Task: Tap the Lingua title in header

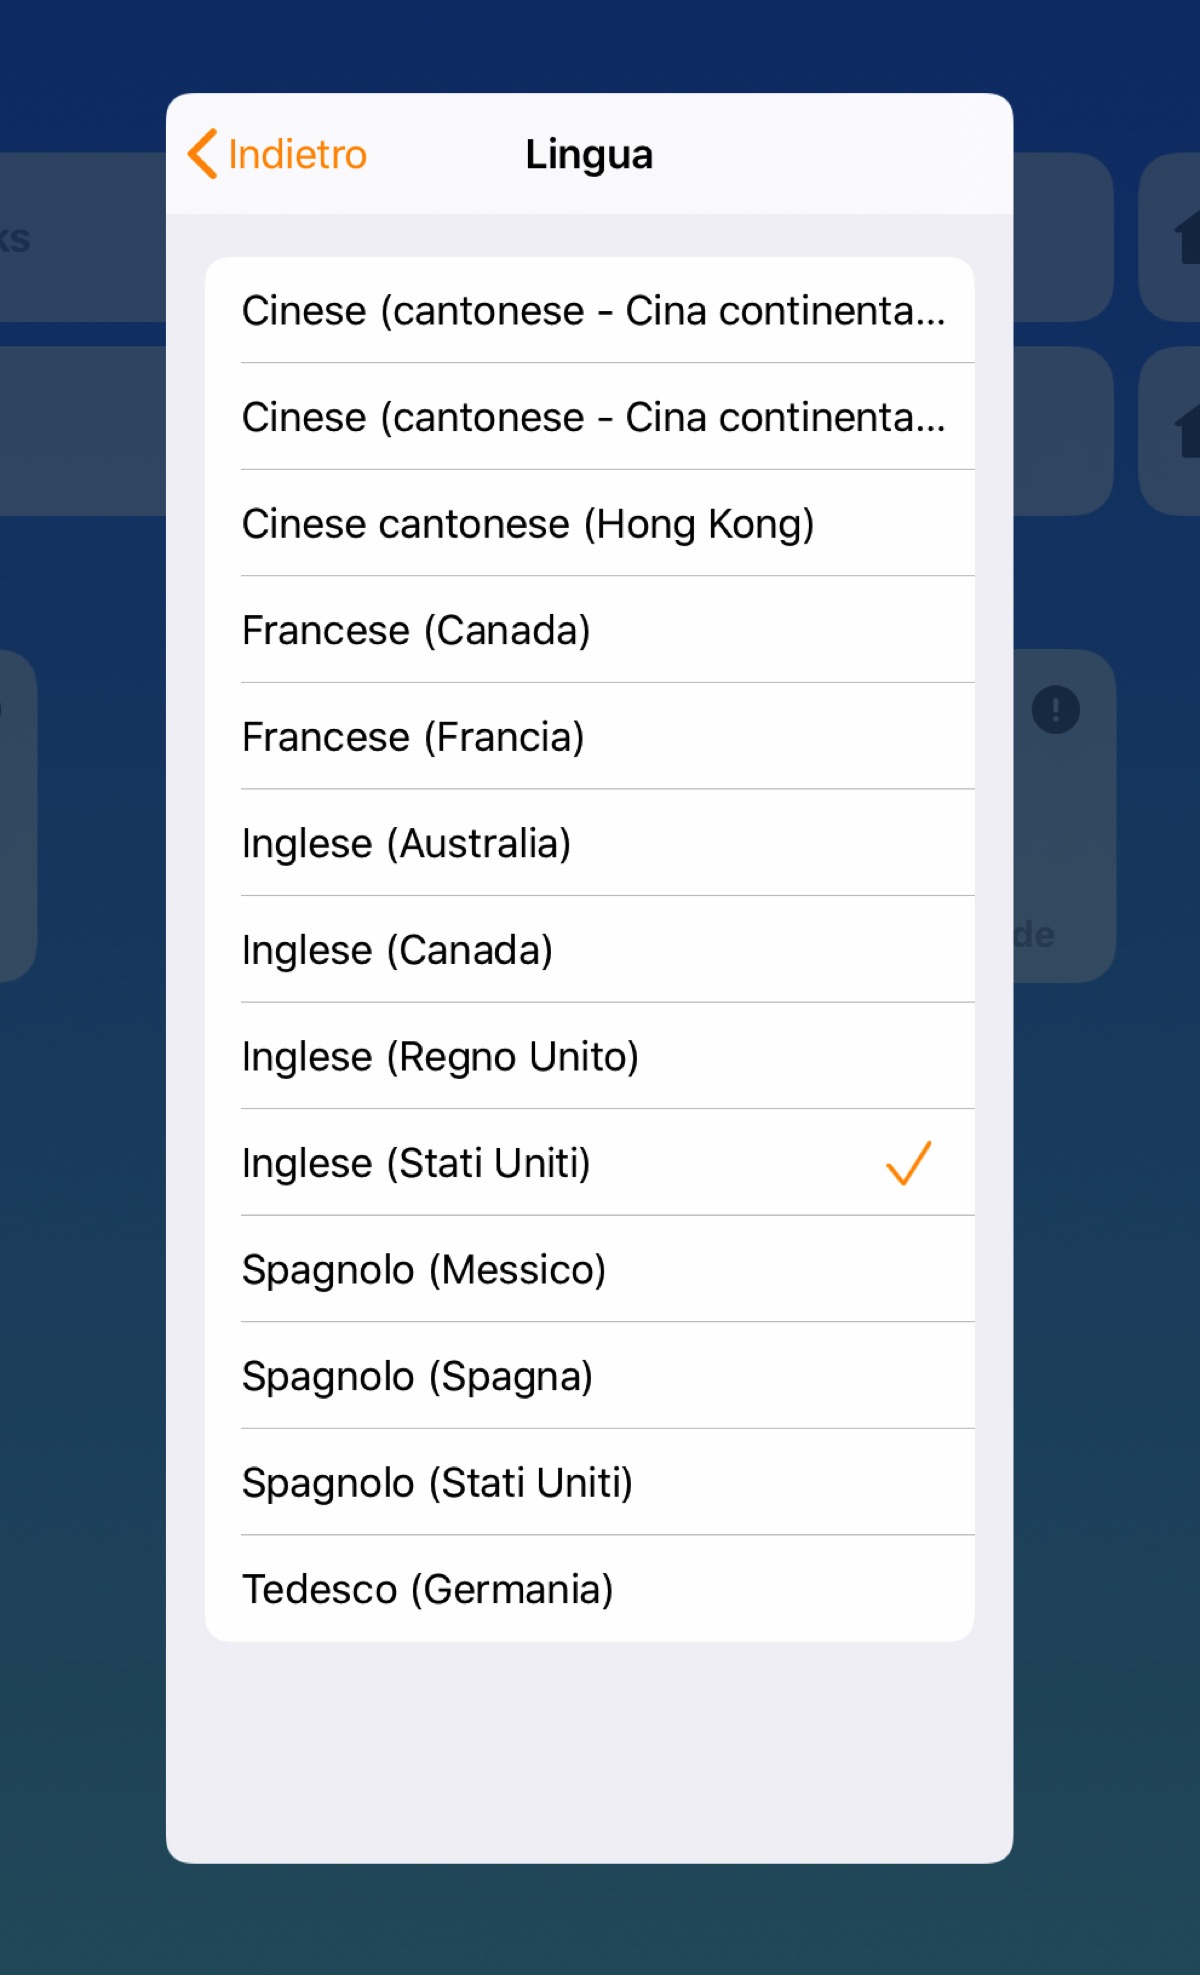Action: 589,155
